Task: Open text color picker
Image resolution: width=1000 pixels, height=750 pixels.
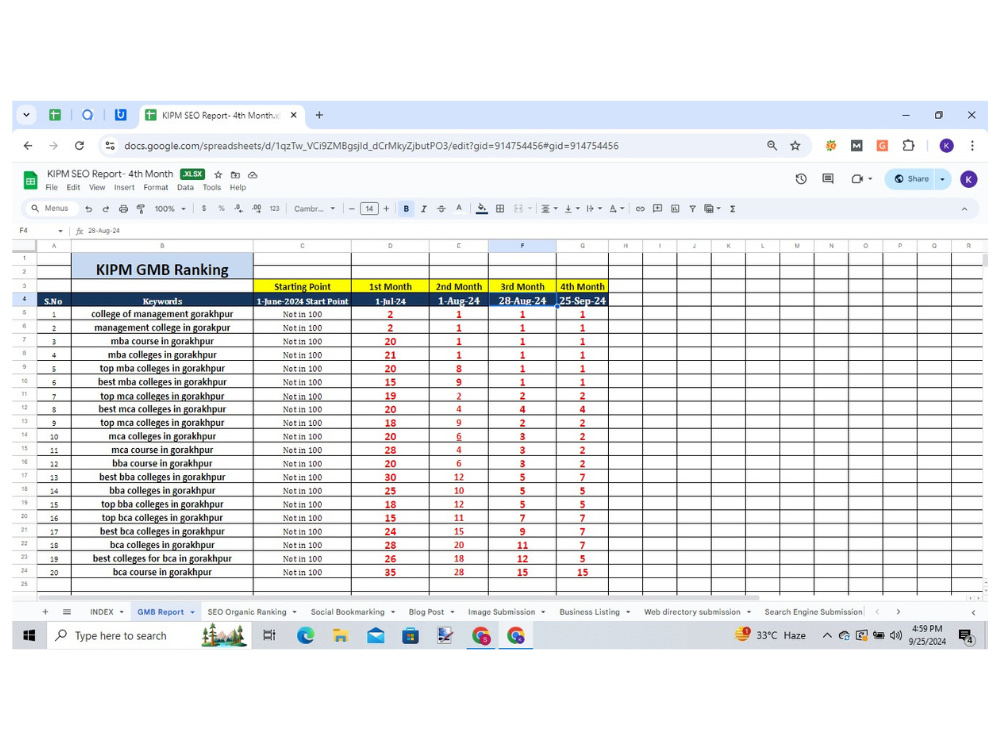Action: [x=459, y=209]
